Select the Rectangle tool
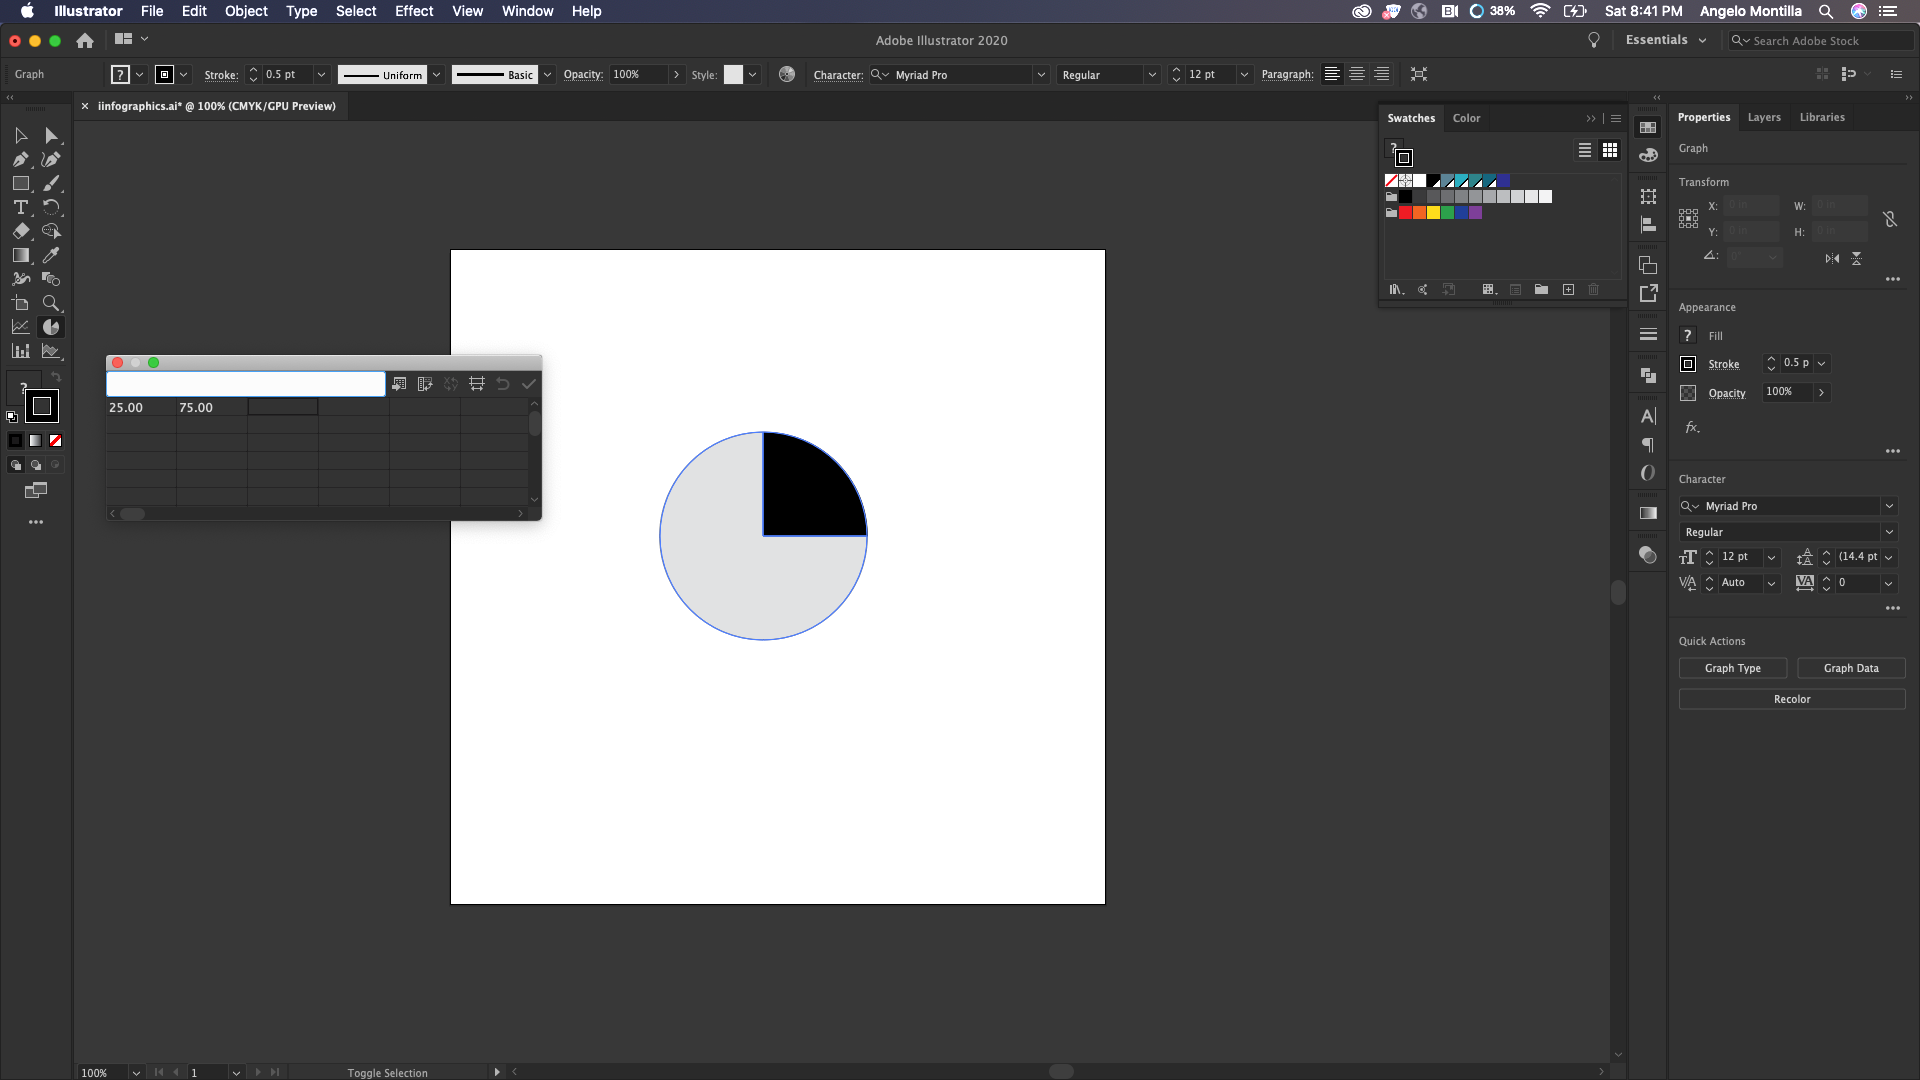1920x1080 pixels. click(21, 183)
